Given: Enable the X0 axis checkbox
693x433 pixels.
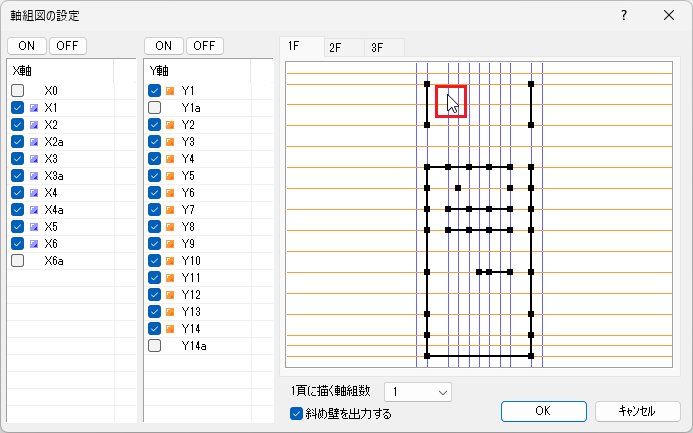Looking at the screenshot, I should point(18,91).
